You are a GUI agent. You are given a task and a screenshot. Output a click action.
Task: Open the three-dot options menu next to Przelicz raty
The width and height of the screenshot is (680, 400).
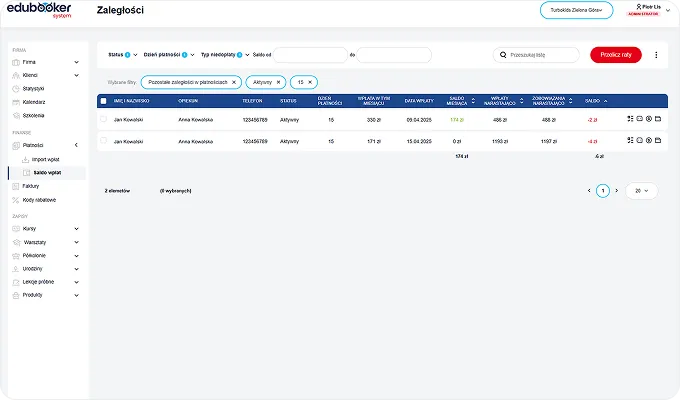point(656,55)
